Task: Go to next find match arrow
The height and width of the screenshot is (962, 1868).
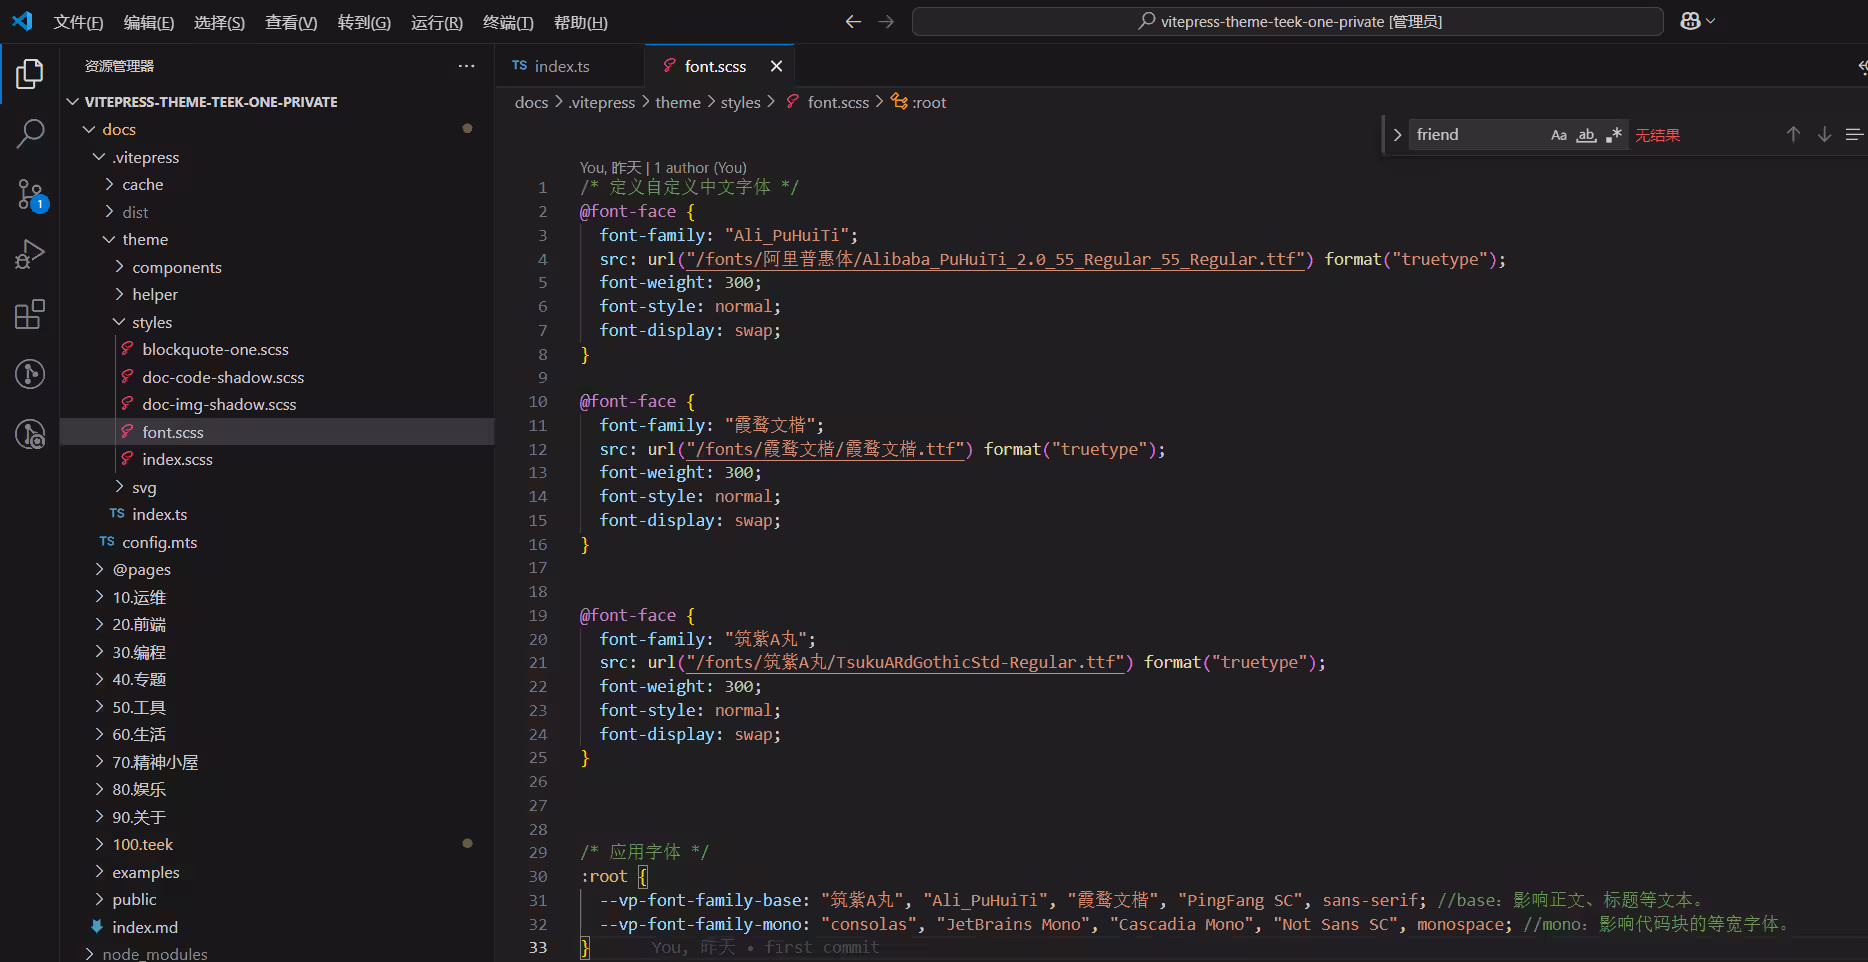Action: 1824,135
